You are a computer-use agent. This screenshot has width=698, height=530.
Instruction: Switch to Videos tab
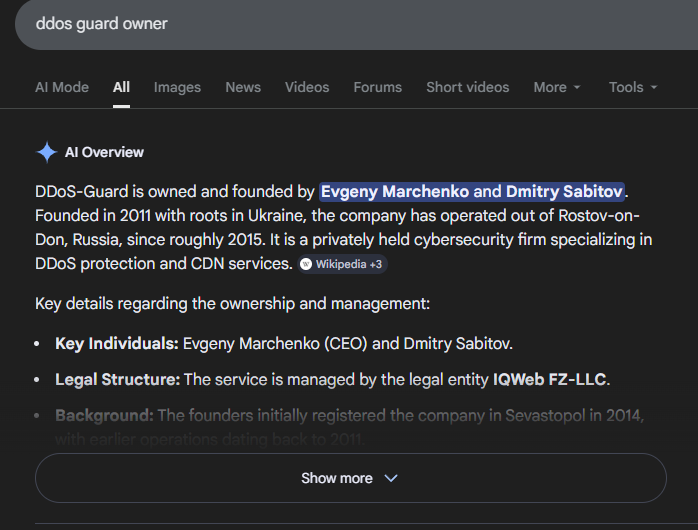click(x=307, y=87)
